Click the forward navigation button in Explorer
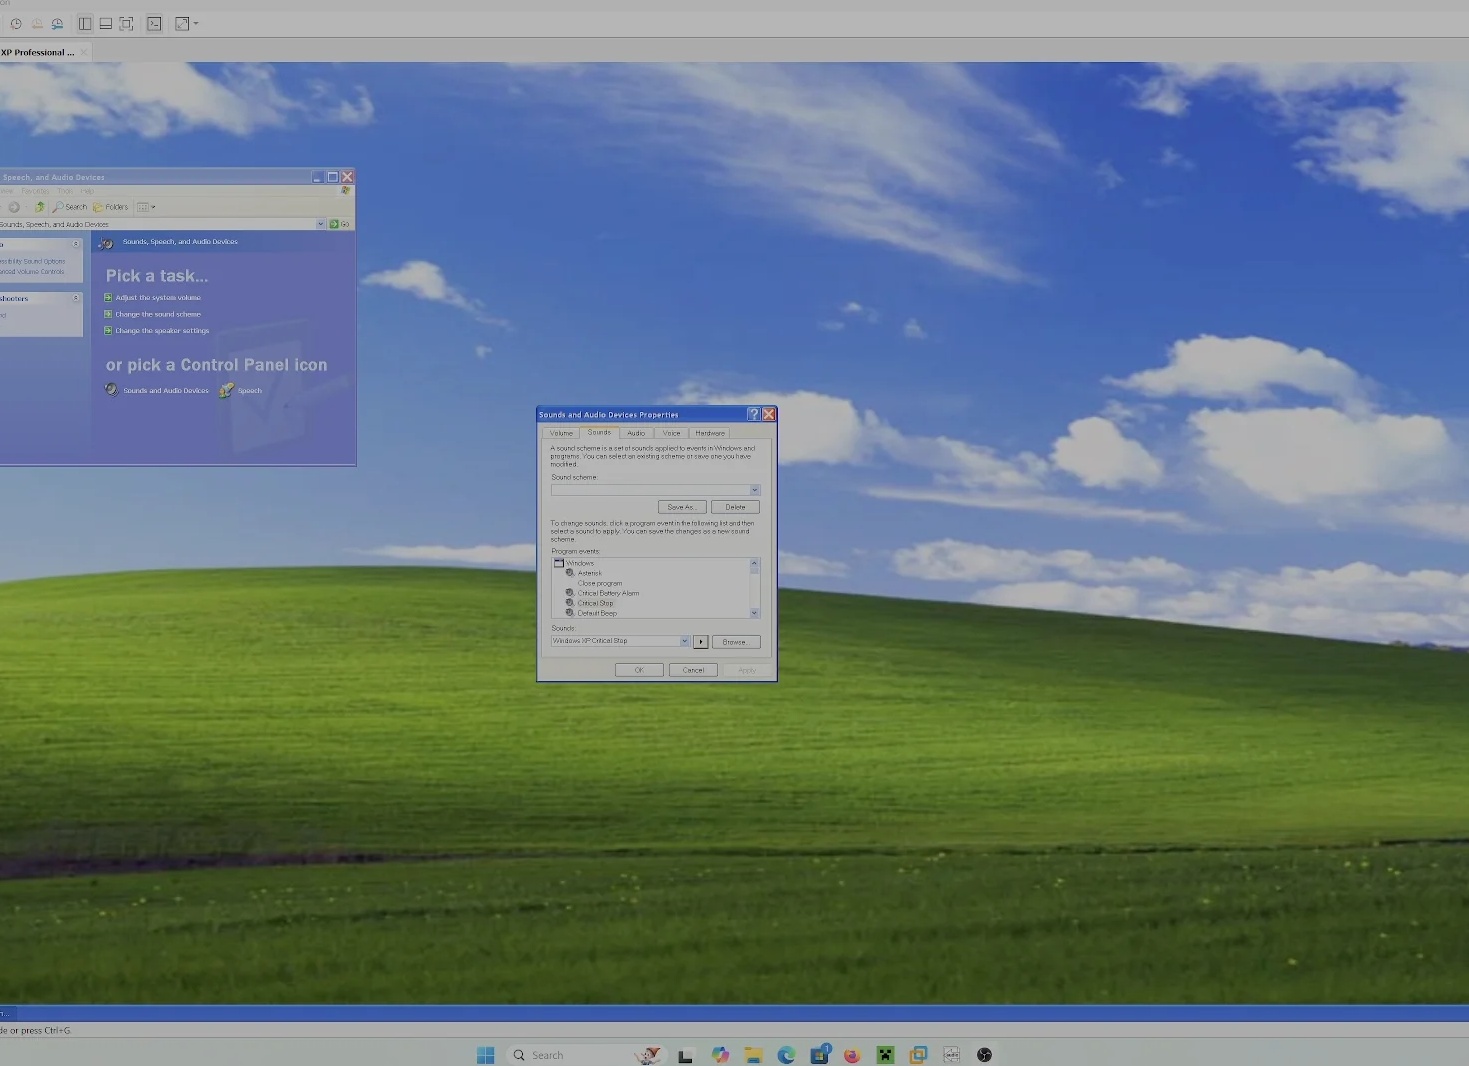 [x=14, y=207]
